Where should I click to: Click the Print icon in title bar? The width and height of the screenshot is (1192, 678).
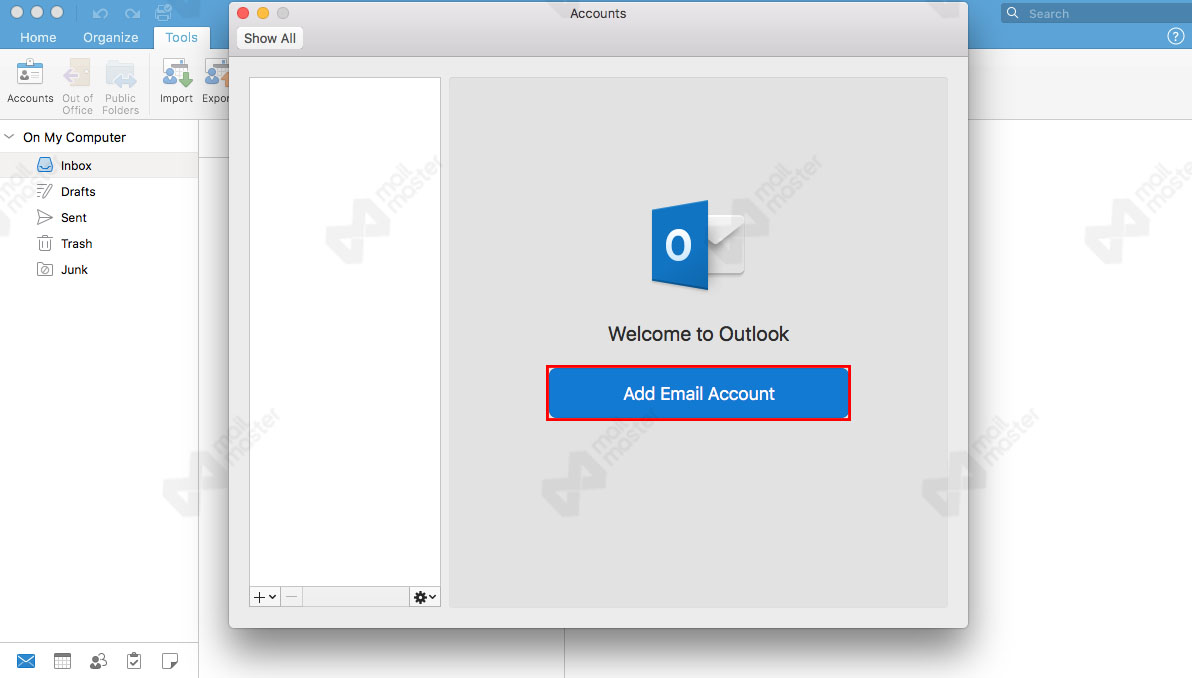(x=163, y=13)
